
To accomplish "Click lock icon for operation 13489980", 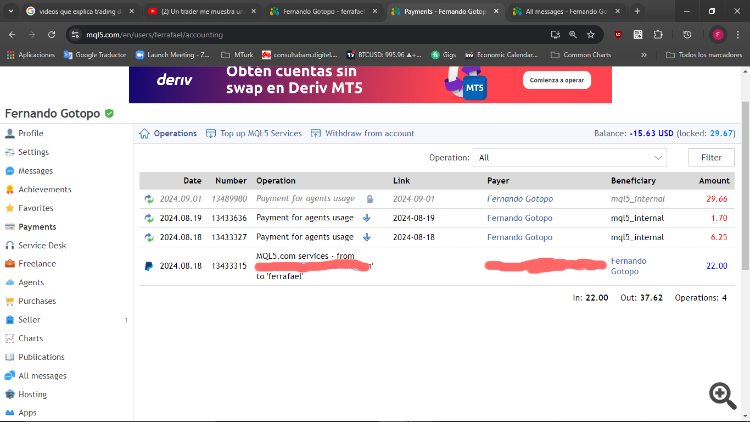I will [370, 199].
